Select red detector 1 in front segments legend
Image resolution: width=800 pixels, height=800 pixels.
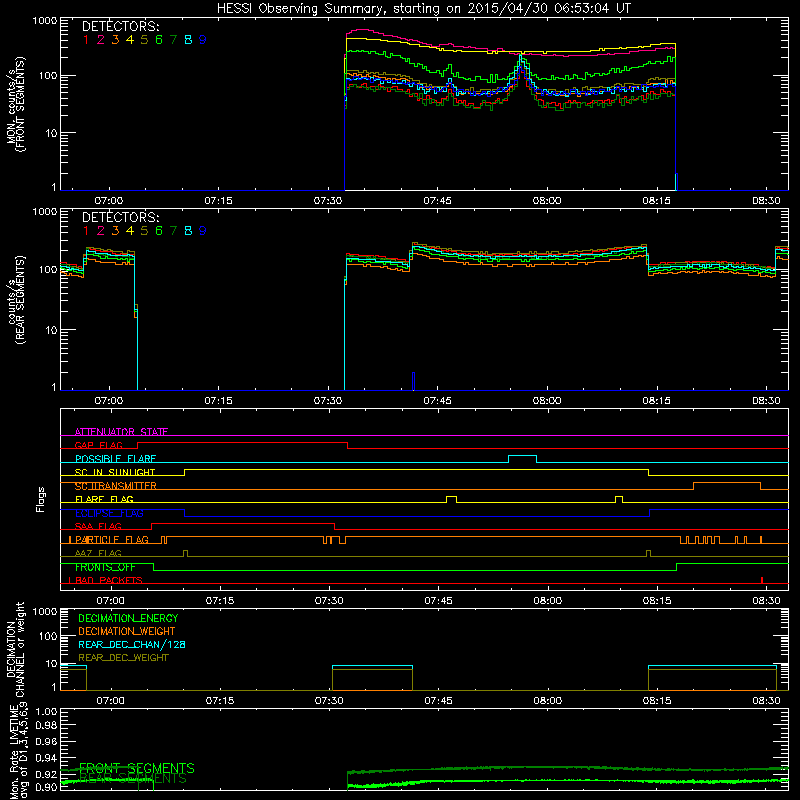[x=86, y=39]
